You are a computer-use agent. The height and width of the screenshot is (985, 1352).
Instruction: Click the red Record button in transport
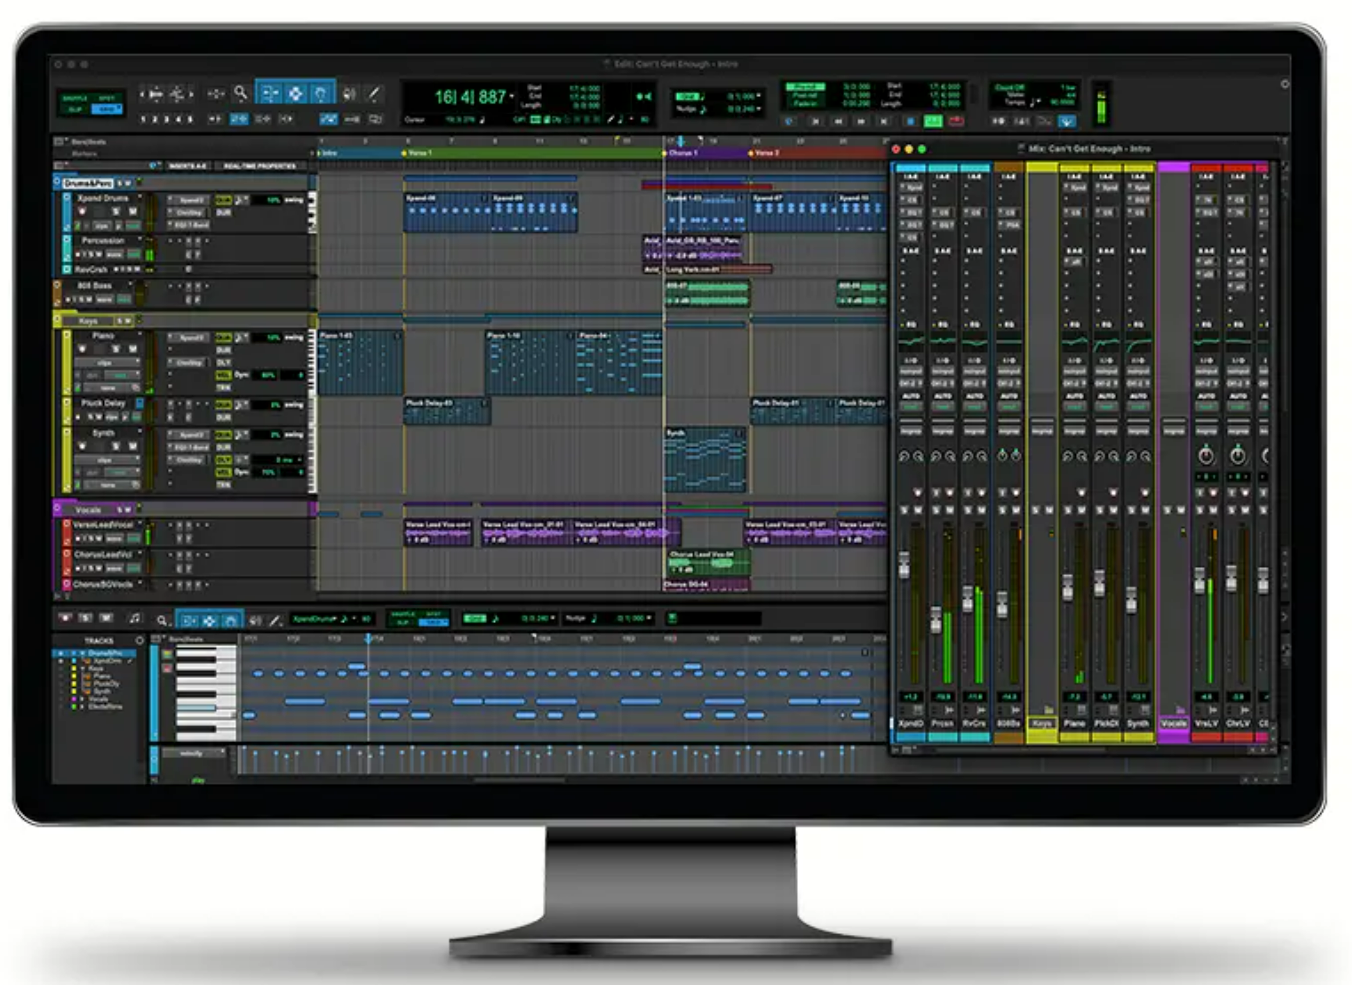point(956,121)
